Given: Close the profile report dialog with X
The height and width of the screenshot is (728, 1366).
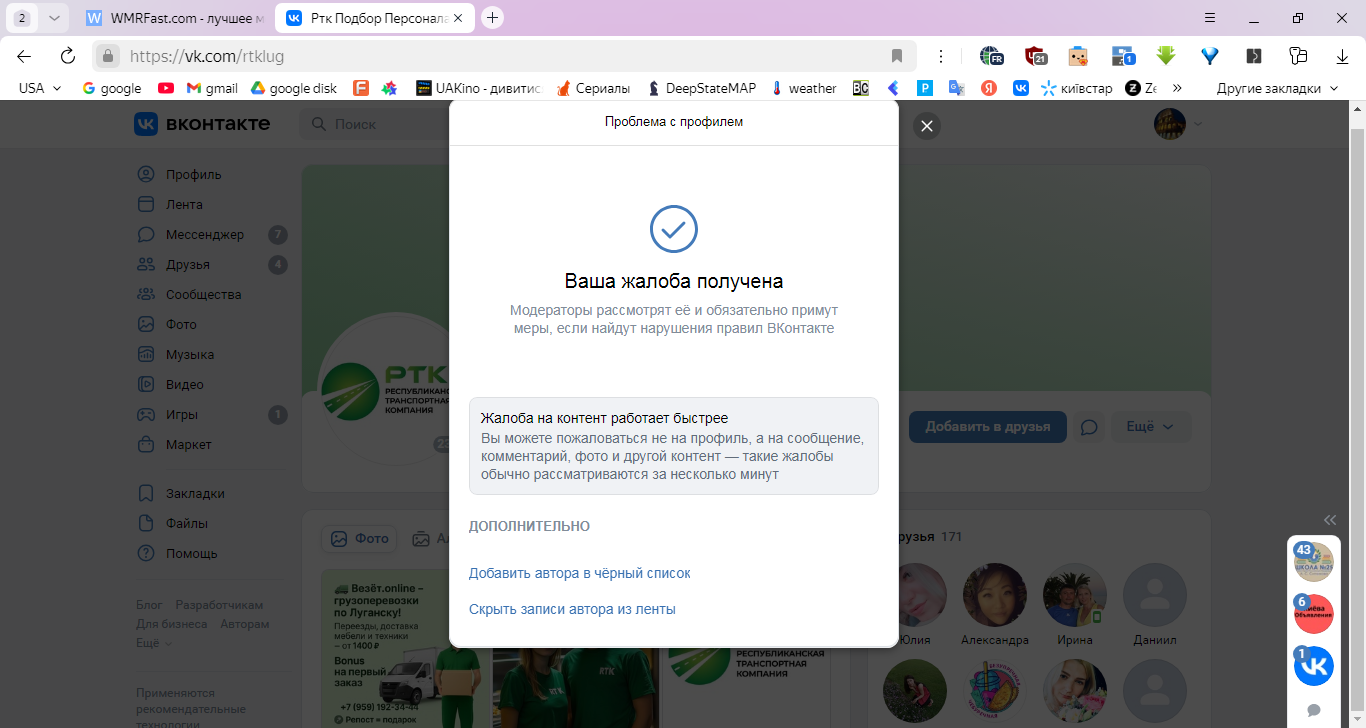Looking at the screenshot, I should [927, 126].
